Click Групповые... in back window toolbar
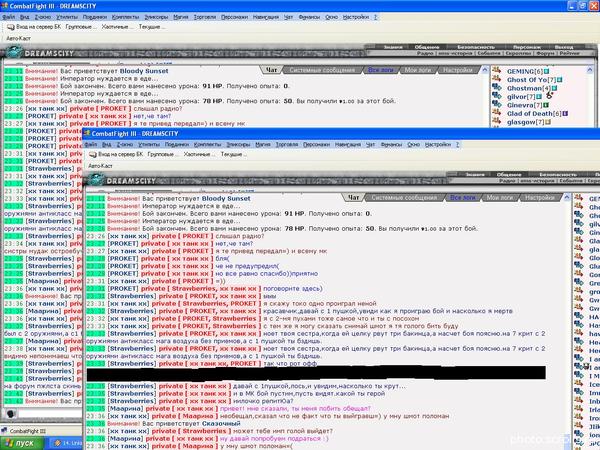600x450 pixels. click(x=81, y=27)
